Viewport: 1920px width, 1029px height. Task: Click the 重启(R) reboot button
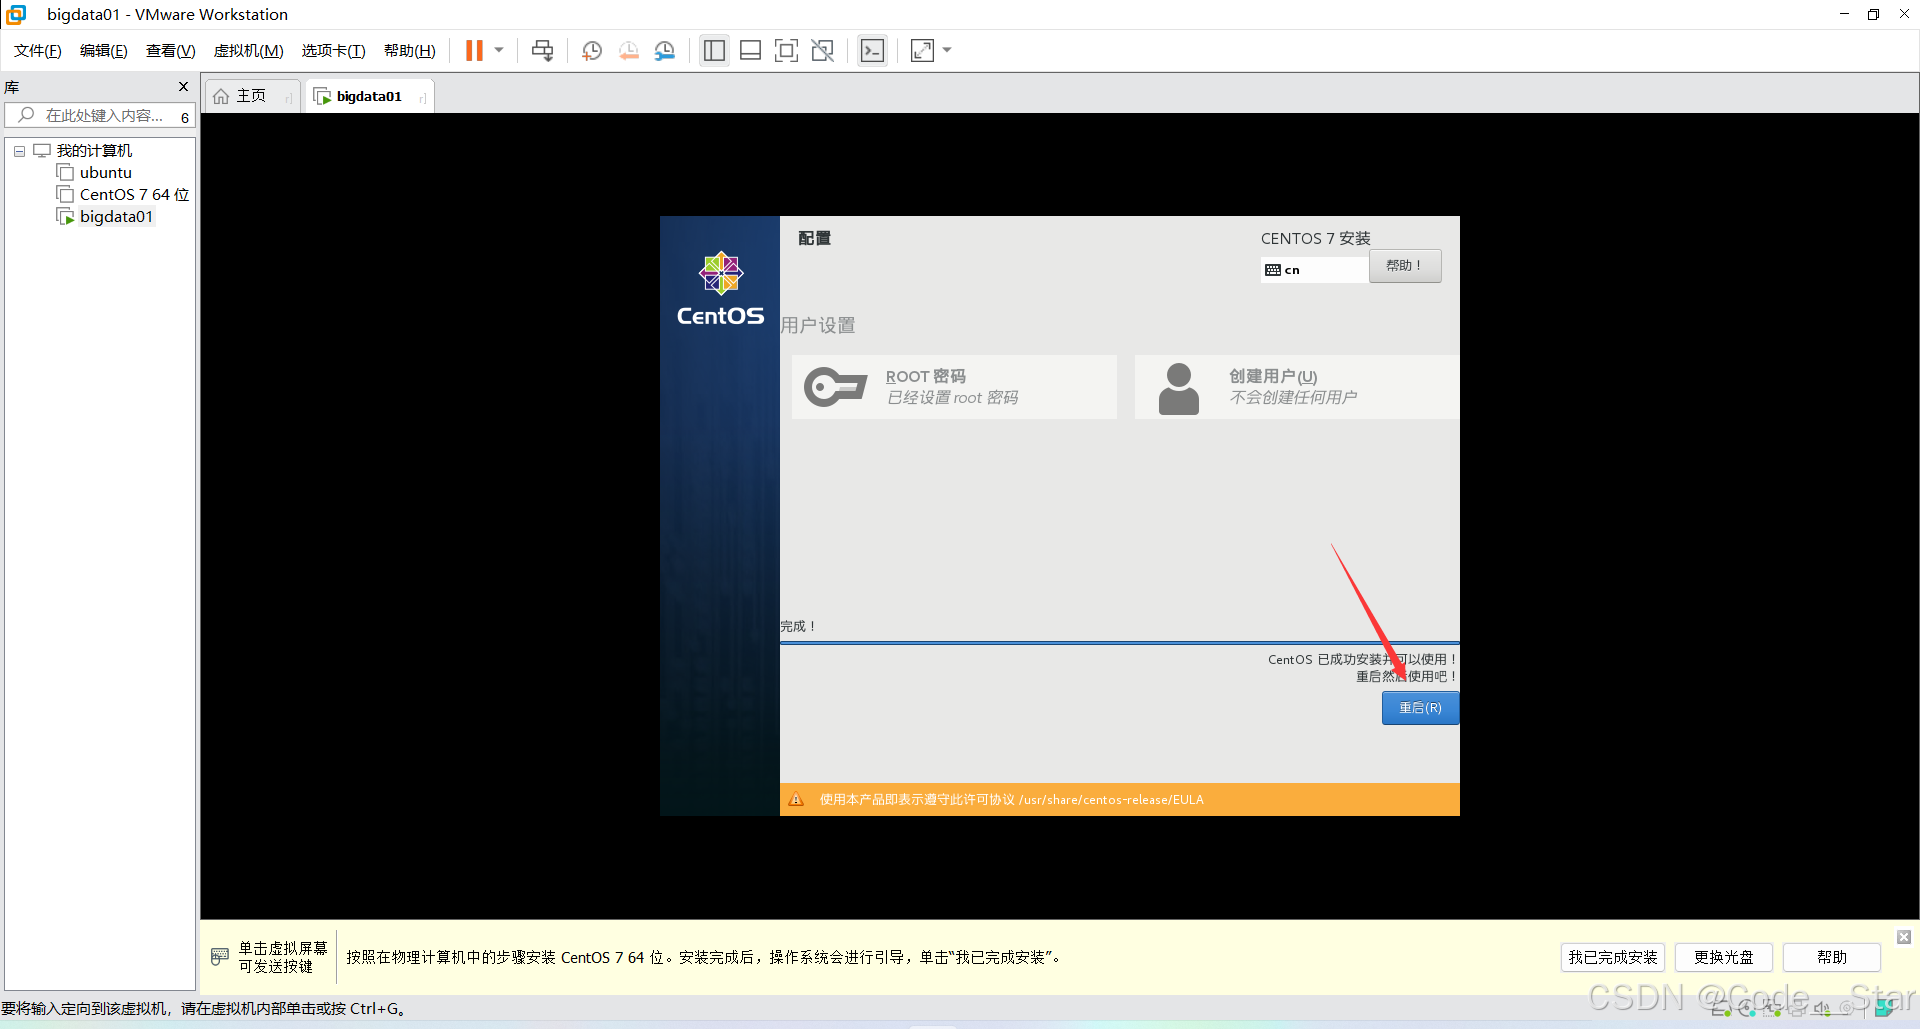coord(1420,708)
